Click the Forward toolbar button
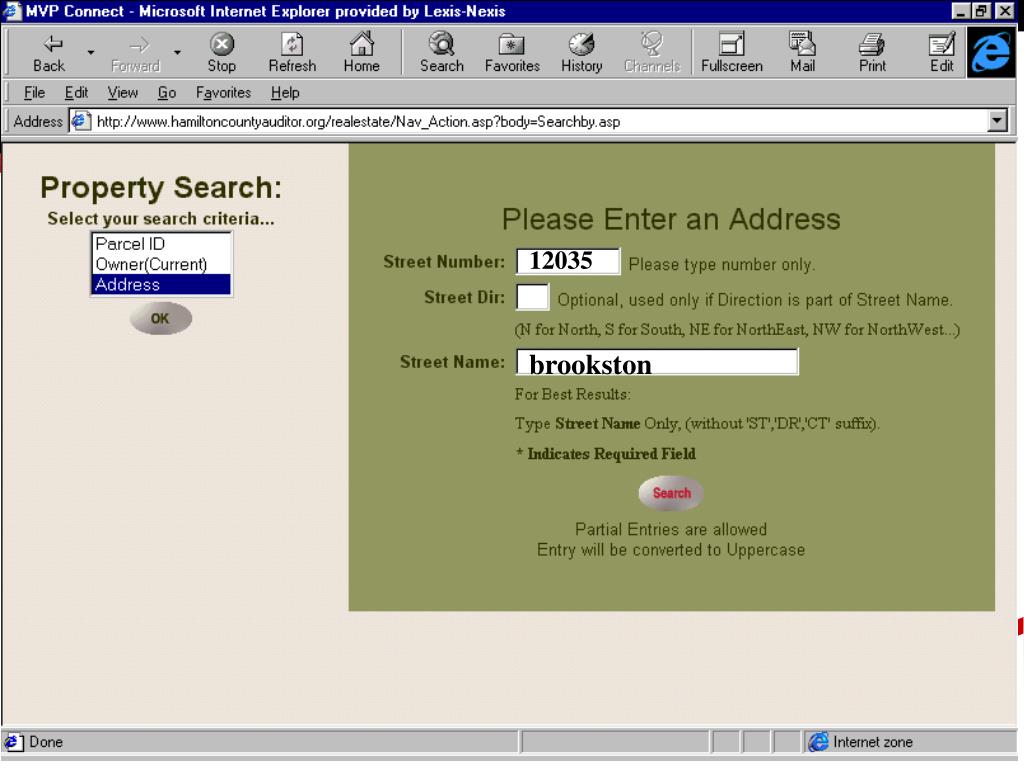The height and width of the screenshot is (768, 1024). (135, 54)
